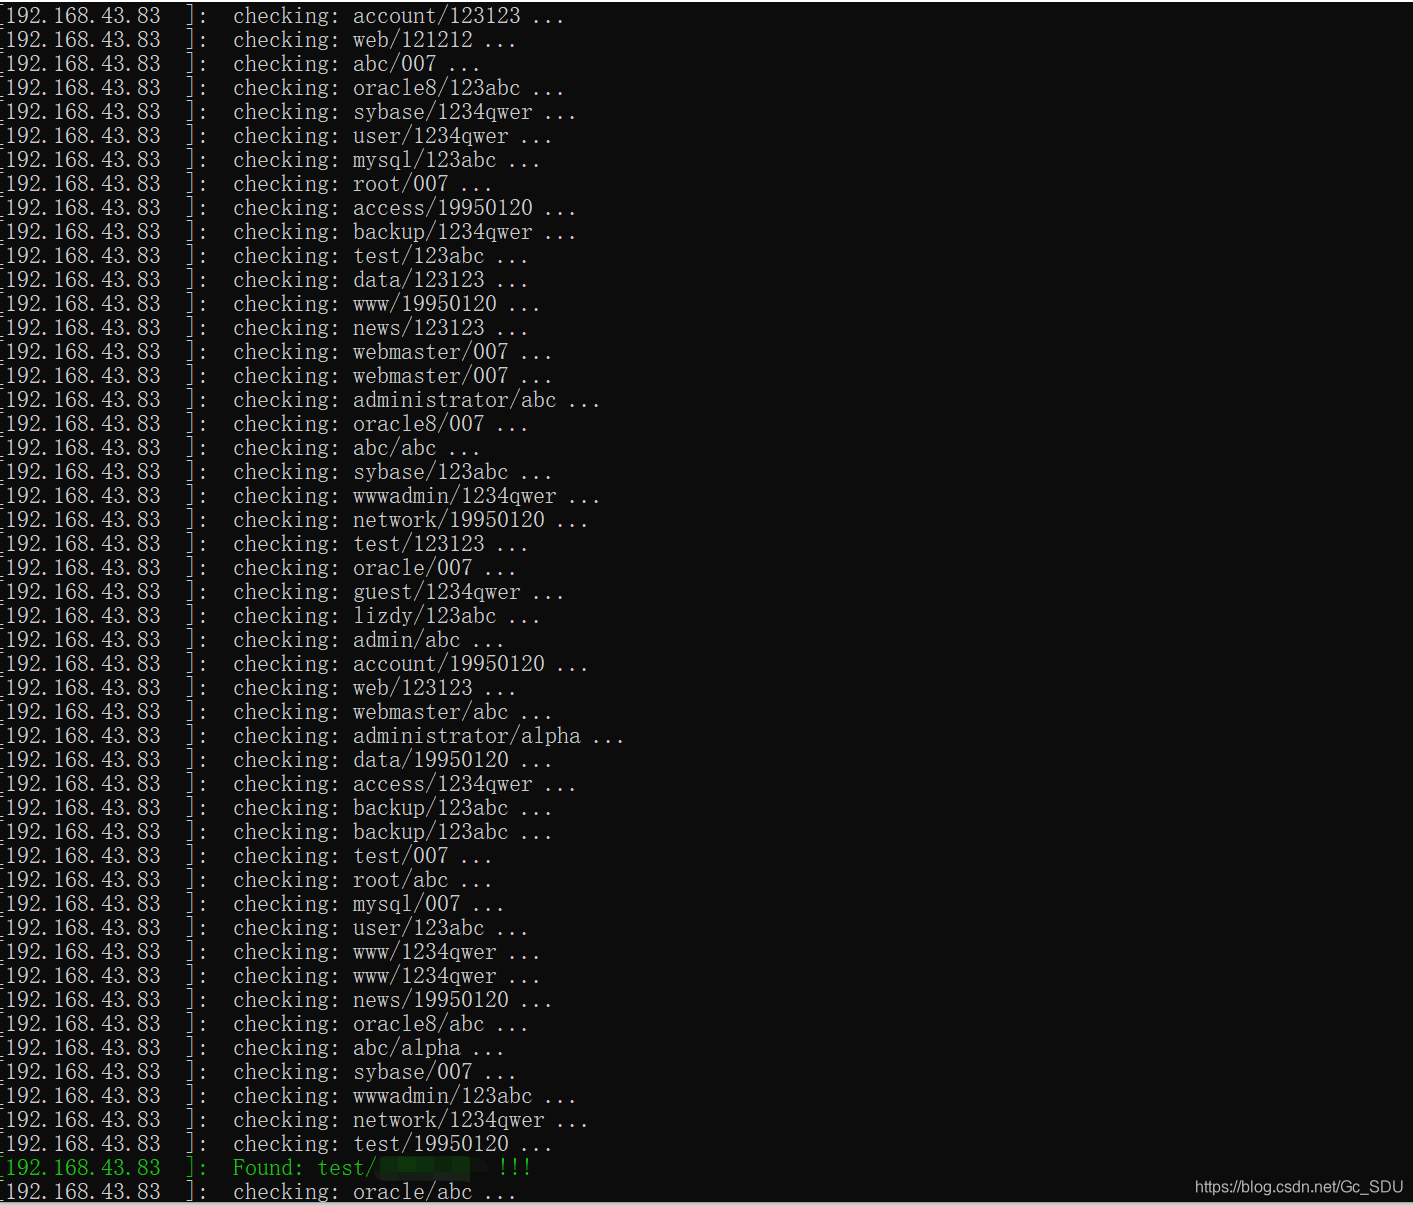Click "data/123123" text

(418, 279)
